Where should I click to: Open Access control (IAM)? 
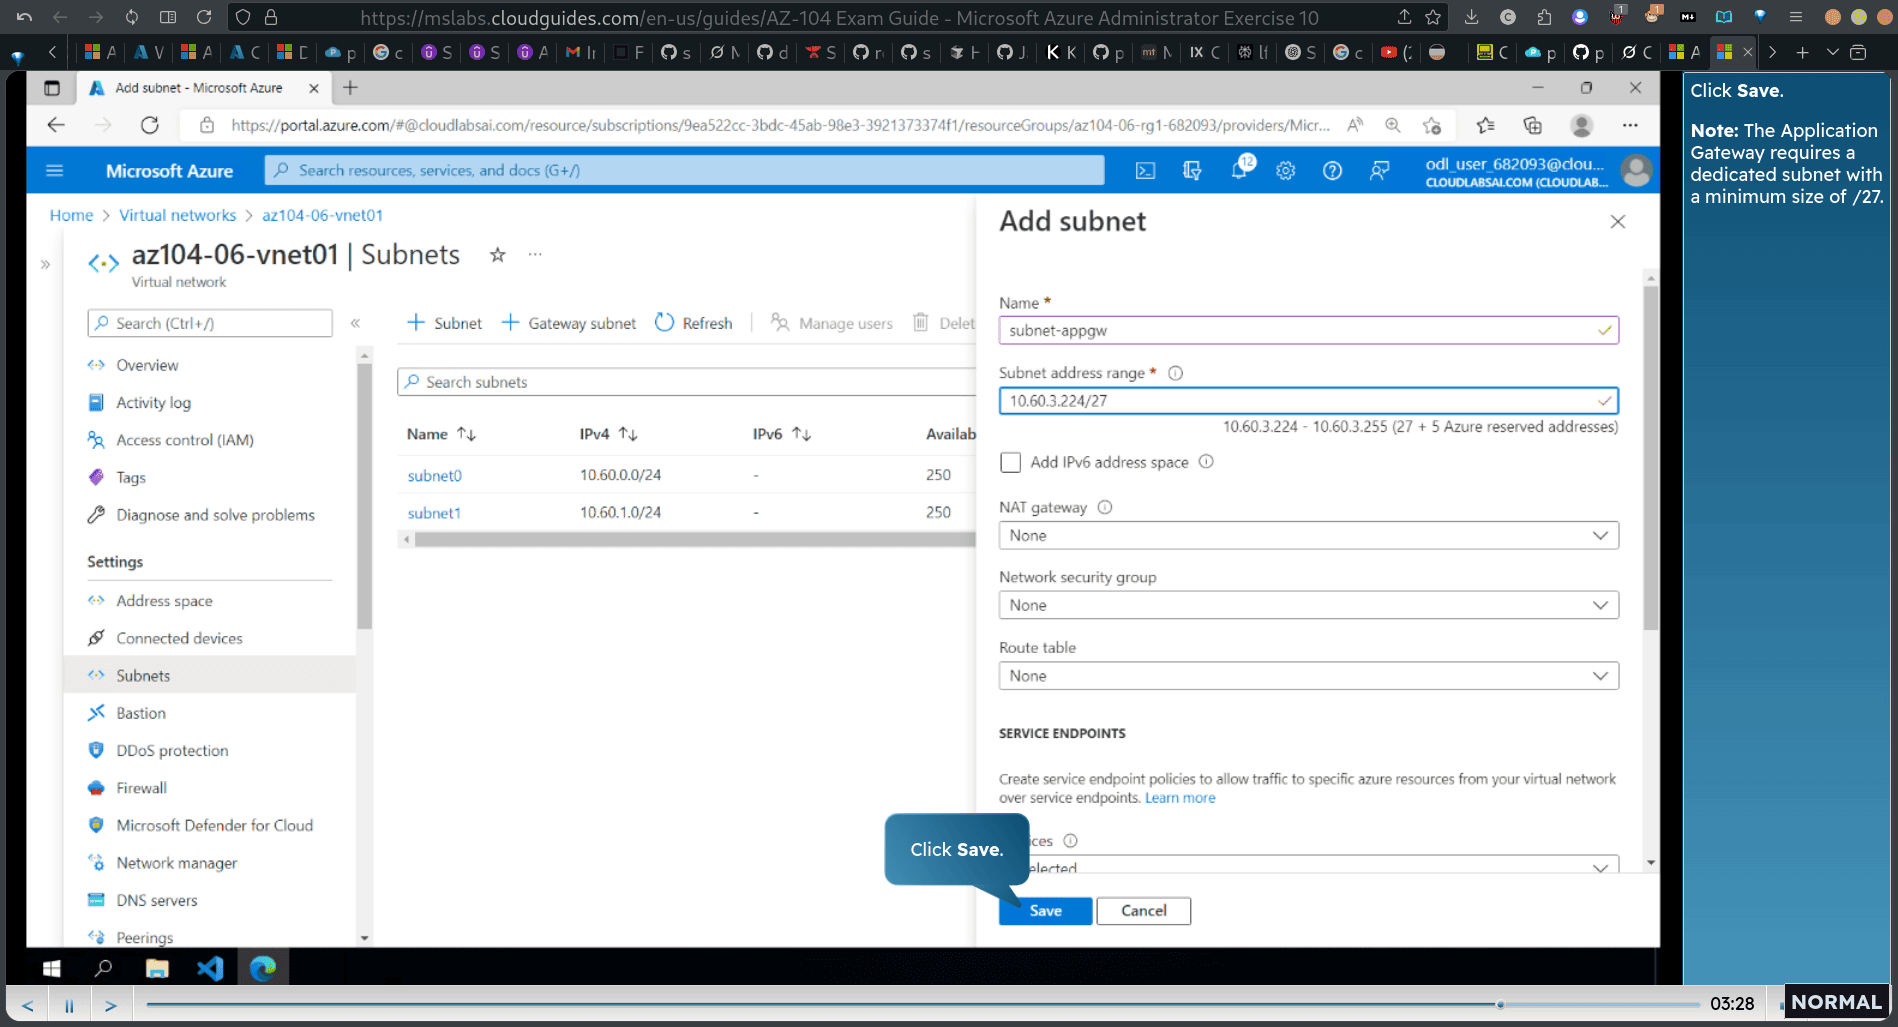tap(185, 440)
